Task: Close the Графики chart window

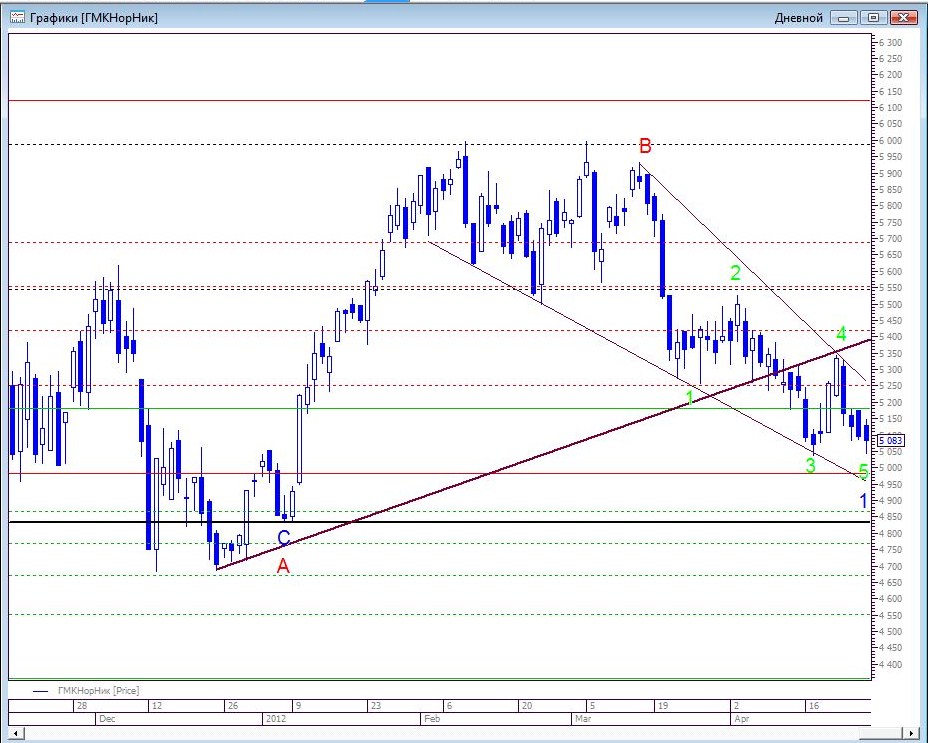Action: click(x=904, y=18)
